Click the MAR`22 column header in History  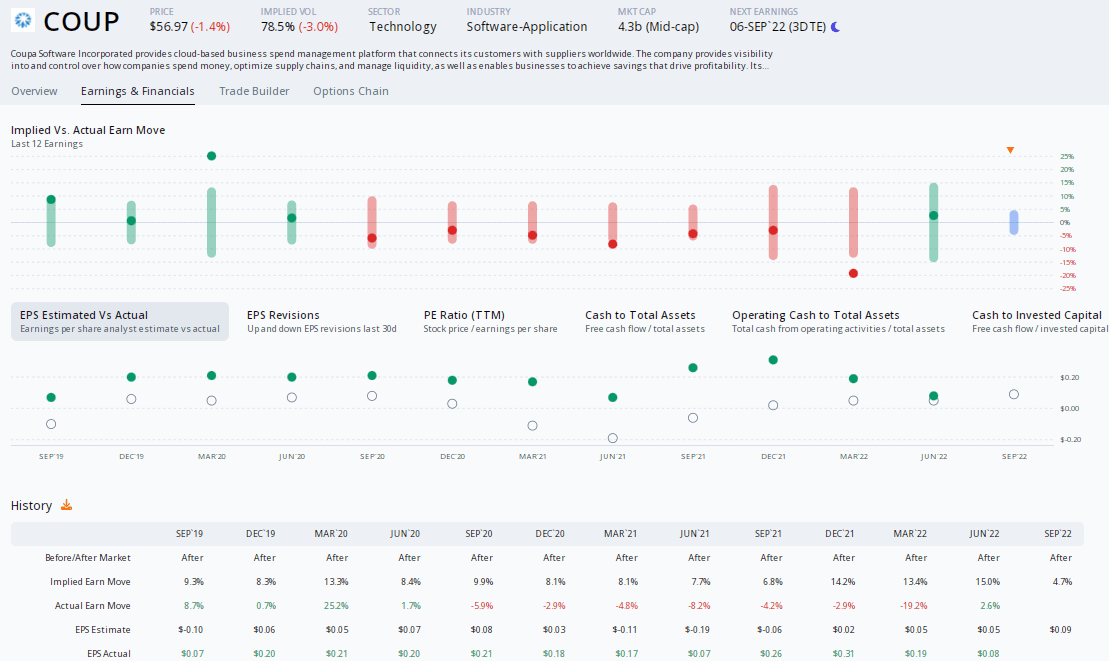tap(910, 534)
